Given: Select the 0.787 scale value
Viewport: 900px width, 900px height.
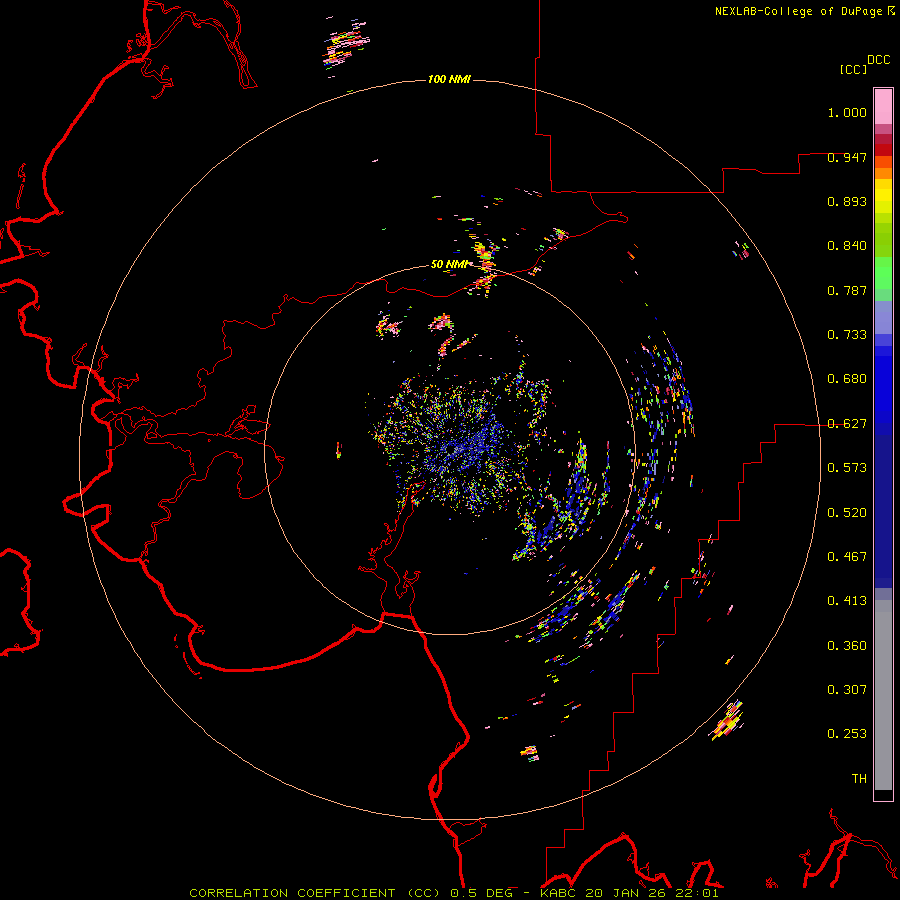Looking at the screenshot, I should coord(847,290).
